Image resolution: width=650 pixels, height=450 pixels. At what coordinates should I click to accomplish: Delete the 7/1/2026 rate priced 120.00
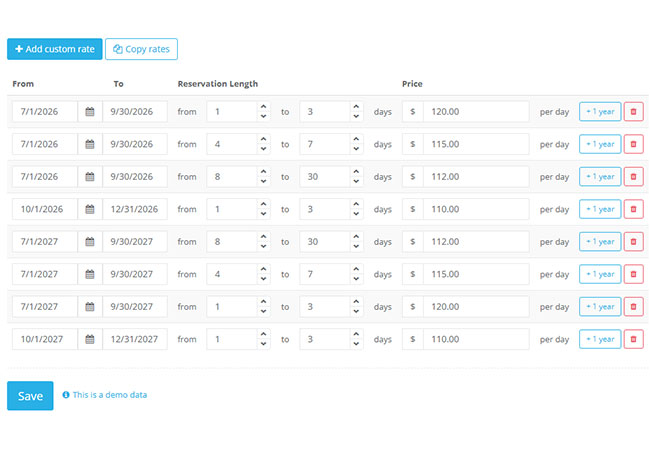pos(633,111)
